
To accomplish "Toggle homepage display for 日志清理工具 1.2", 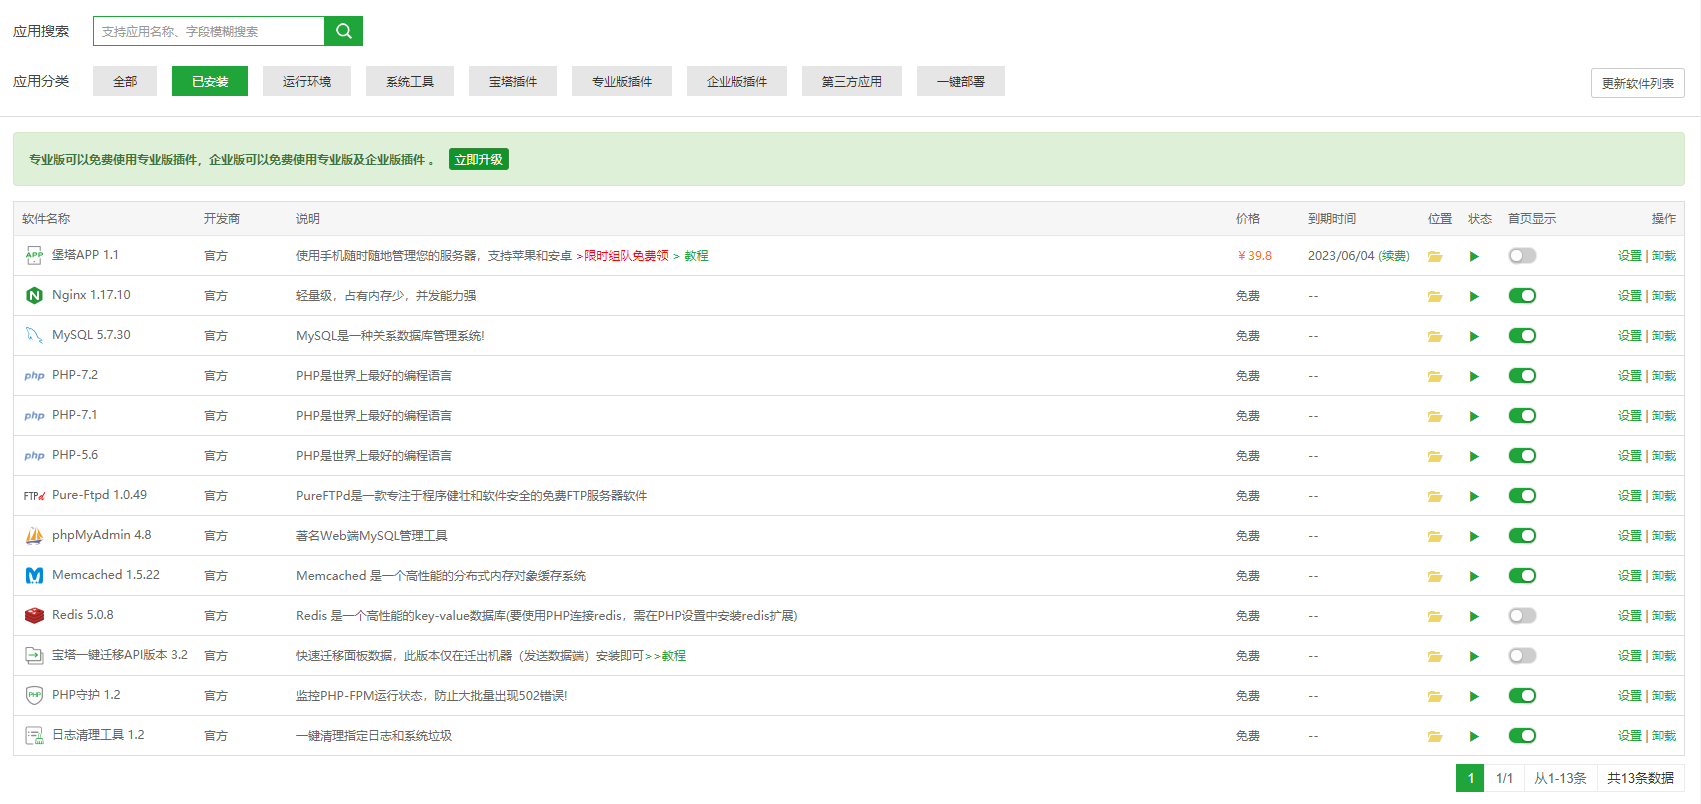I will [1522, 736].
